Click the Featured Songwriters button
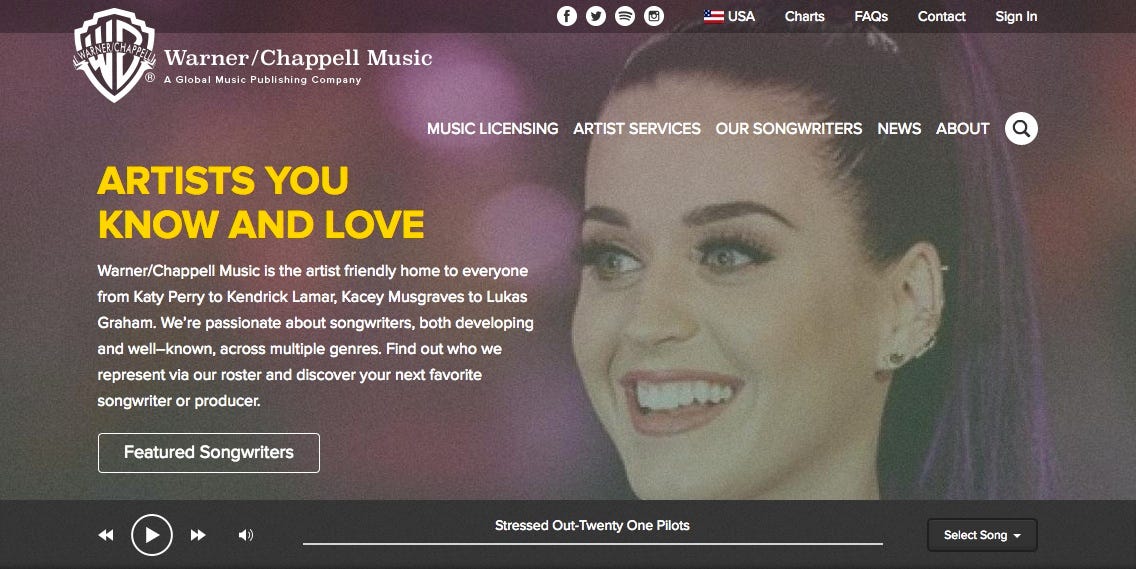 (209, 452)
